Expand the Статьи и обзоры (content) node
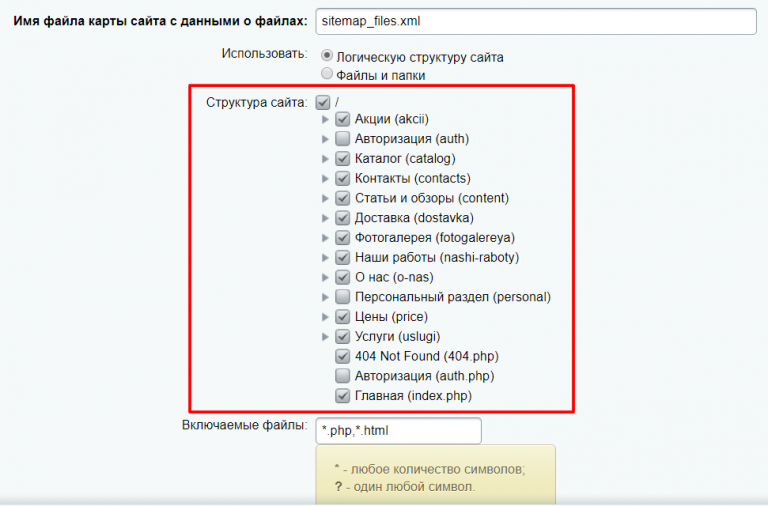This screenshot has height=506, width=768. [325, 198]
